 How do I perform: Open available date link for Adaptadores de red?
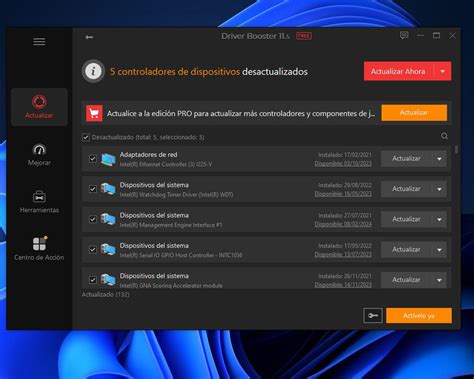tap(343, 164)
